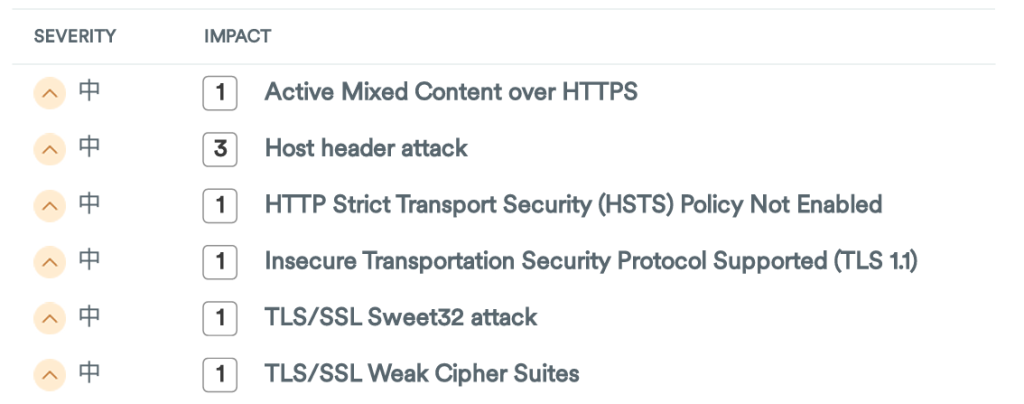The image size is (1024, 404).
Task: Open HTTP Strict Transport Security Policy finding
Action: [x=573, y=206]
